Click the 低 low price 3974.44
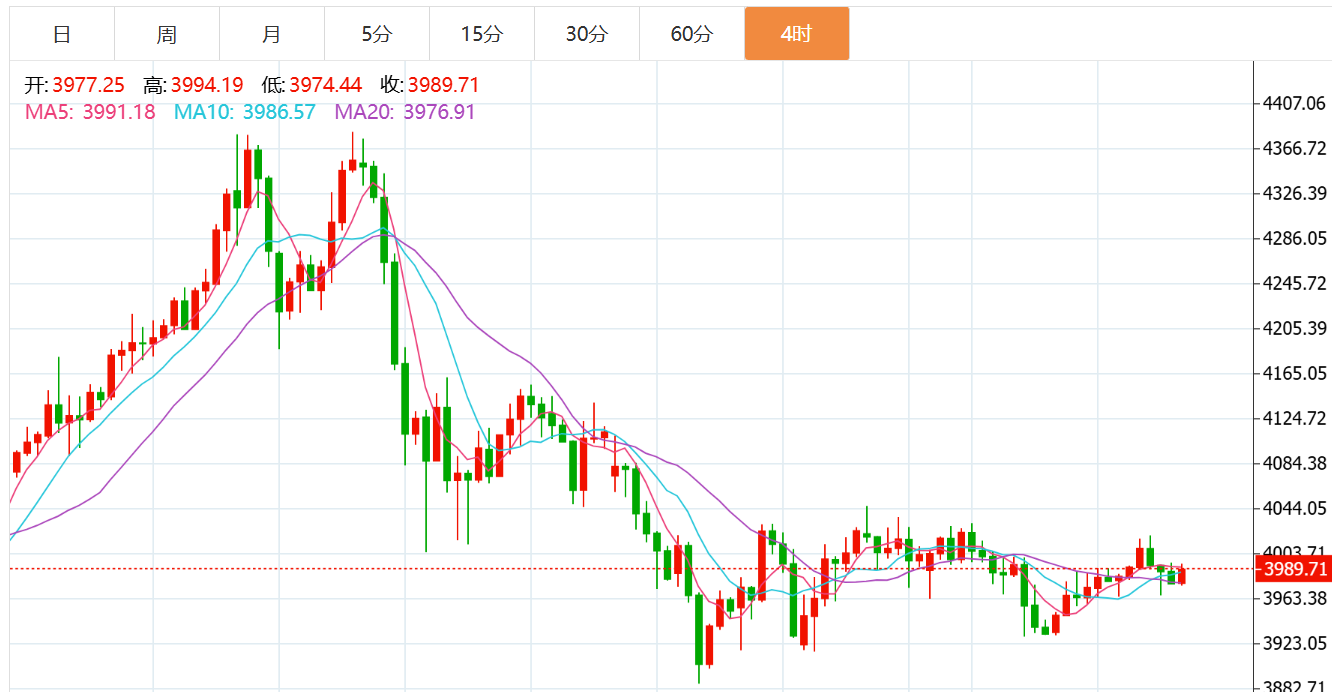1332x692 pixels. (325, 85)
